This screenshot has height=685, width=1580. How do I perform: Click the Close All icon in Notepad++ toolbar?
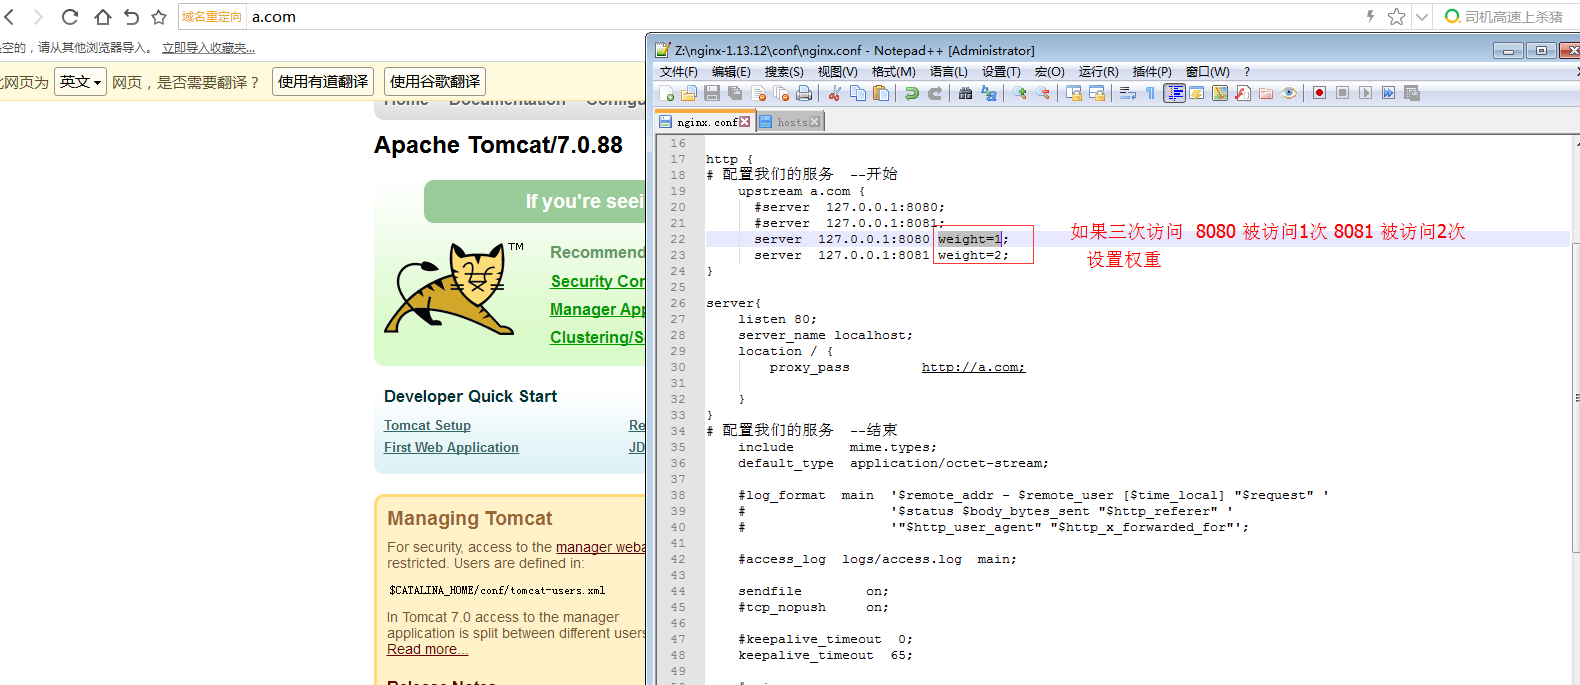[x=781, y=93]
